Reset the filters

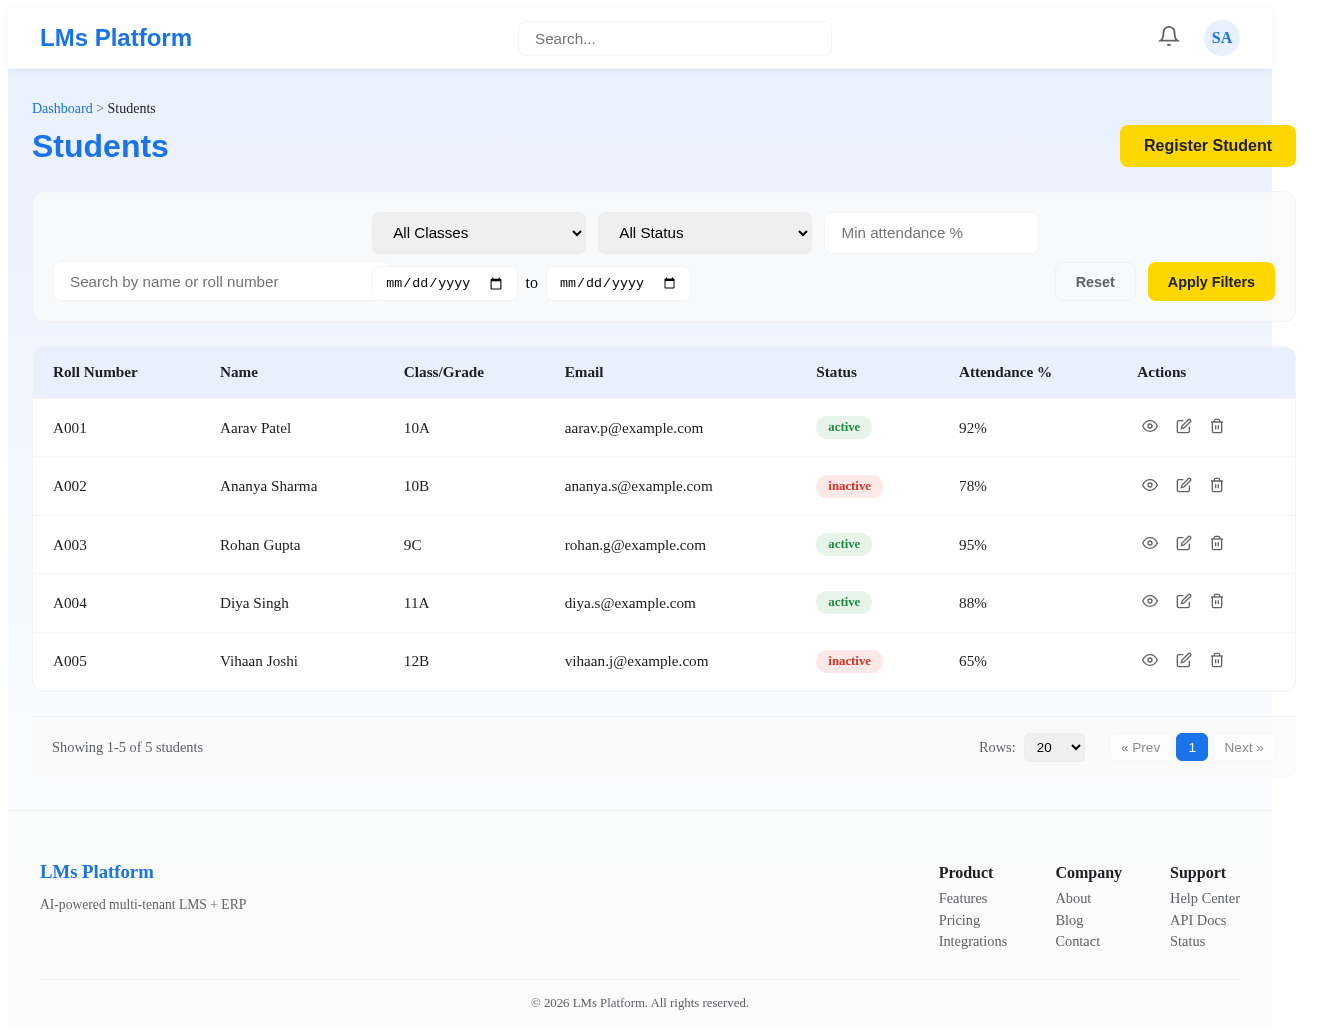(1095, 282)
